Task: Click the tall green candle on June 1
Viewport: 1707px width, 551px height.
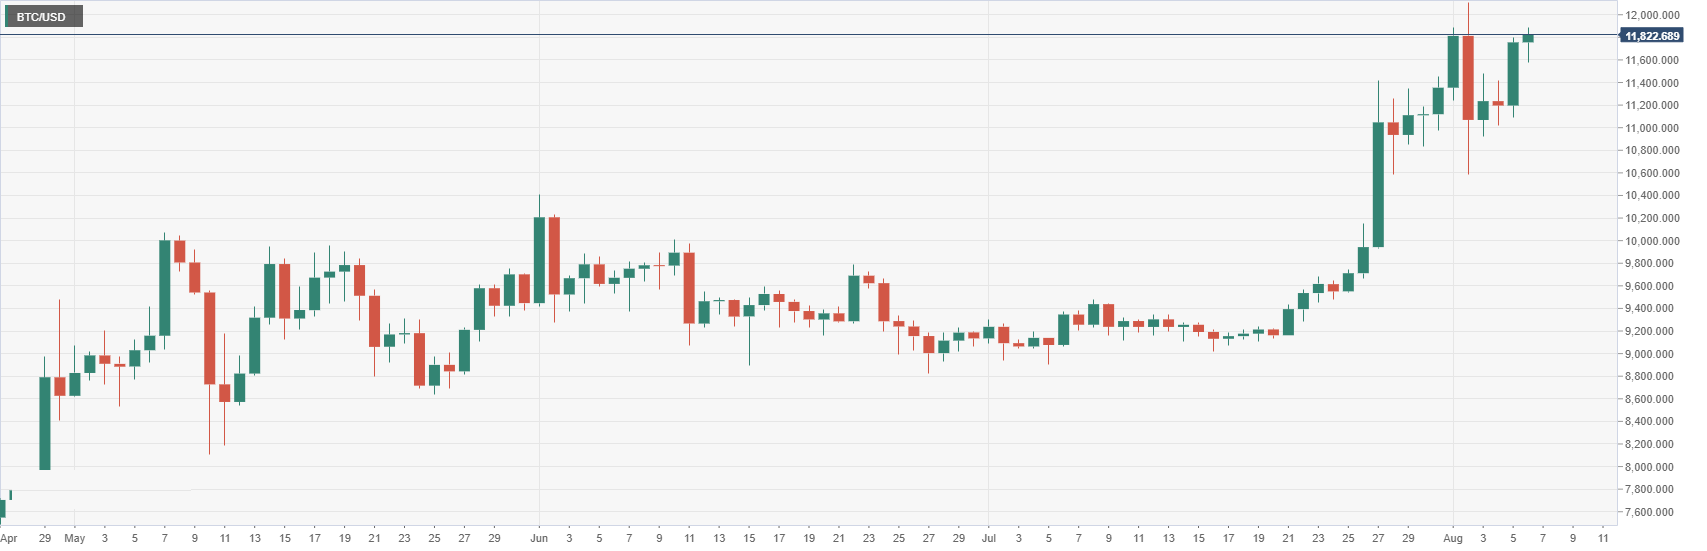Action: [x=539, y=260]
